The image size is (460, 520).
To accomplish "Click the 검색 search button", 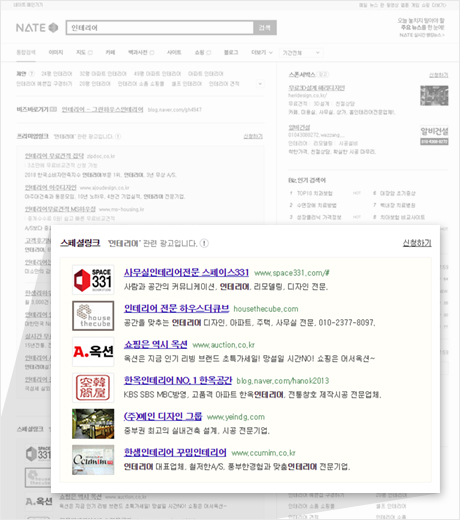I will pos(265,28).
